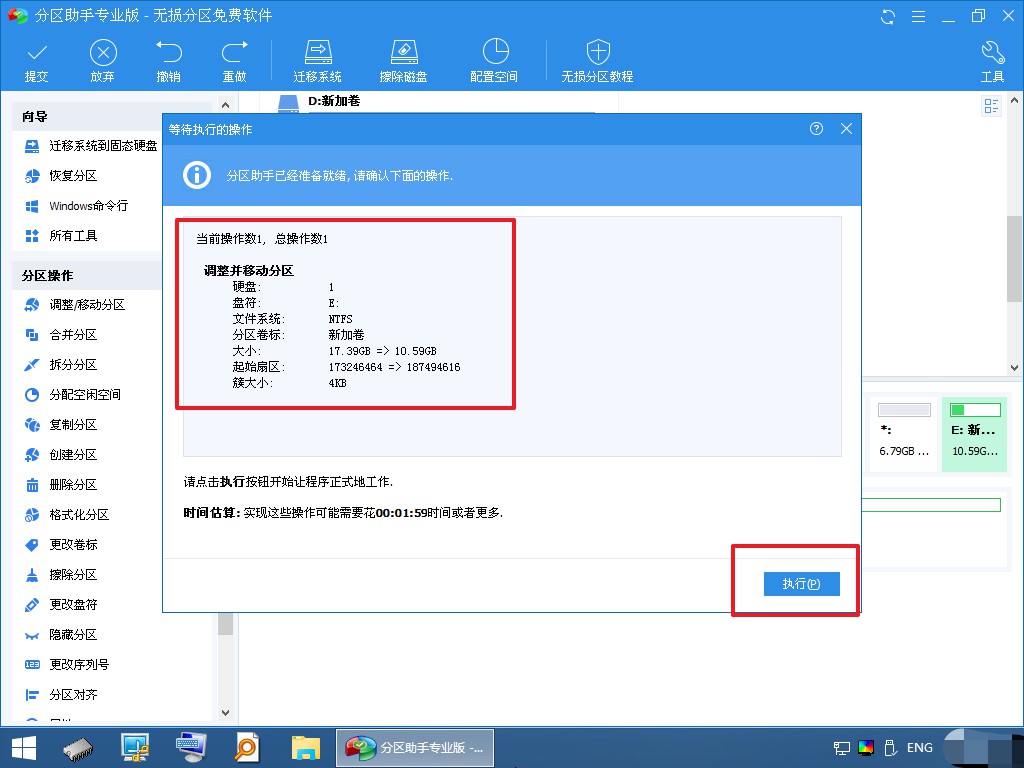Viewport: 1024px width, 768px height.
Task: Choose 合并分区 operation
Action: pos(61,335)
